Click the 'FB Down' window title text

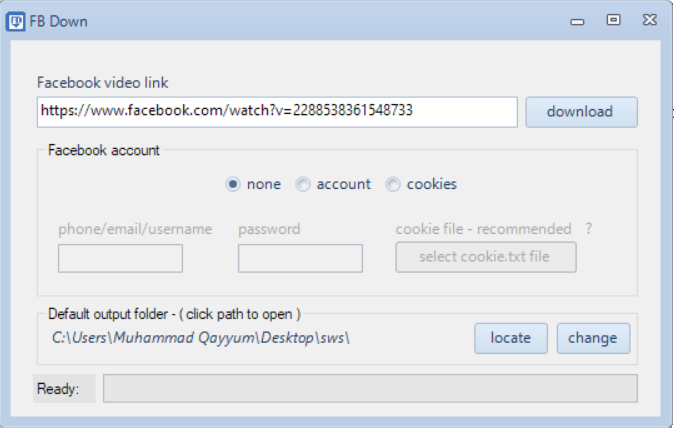pos(58,21)
